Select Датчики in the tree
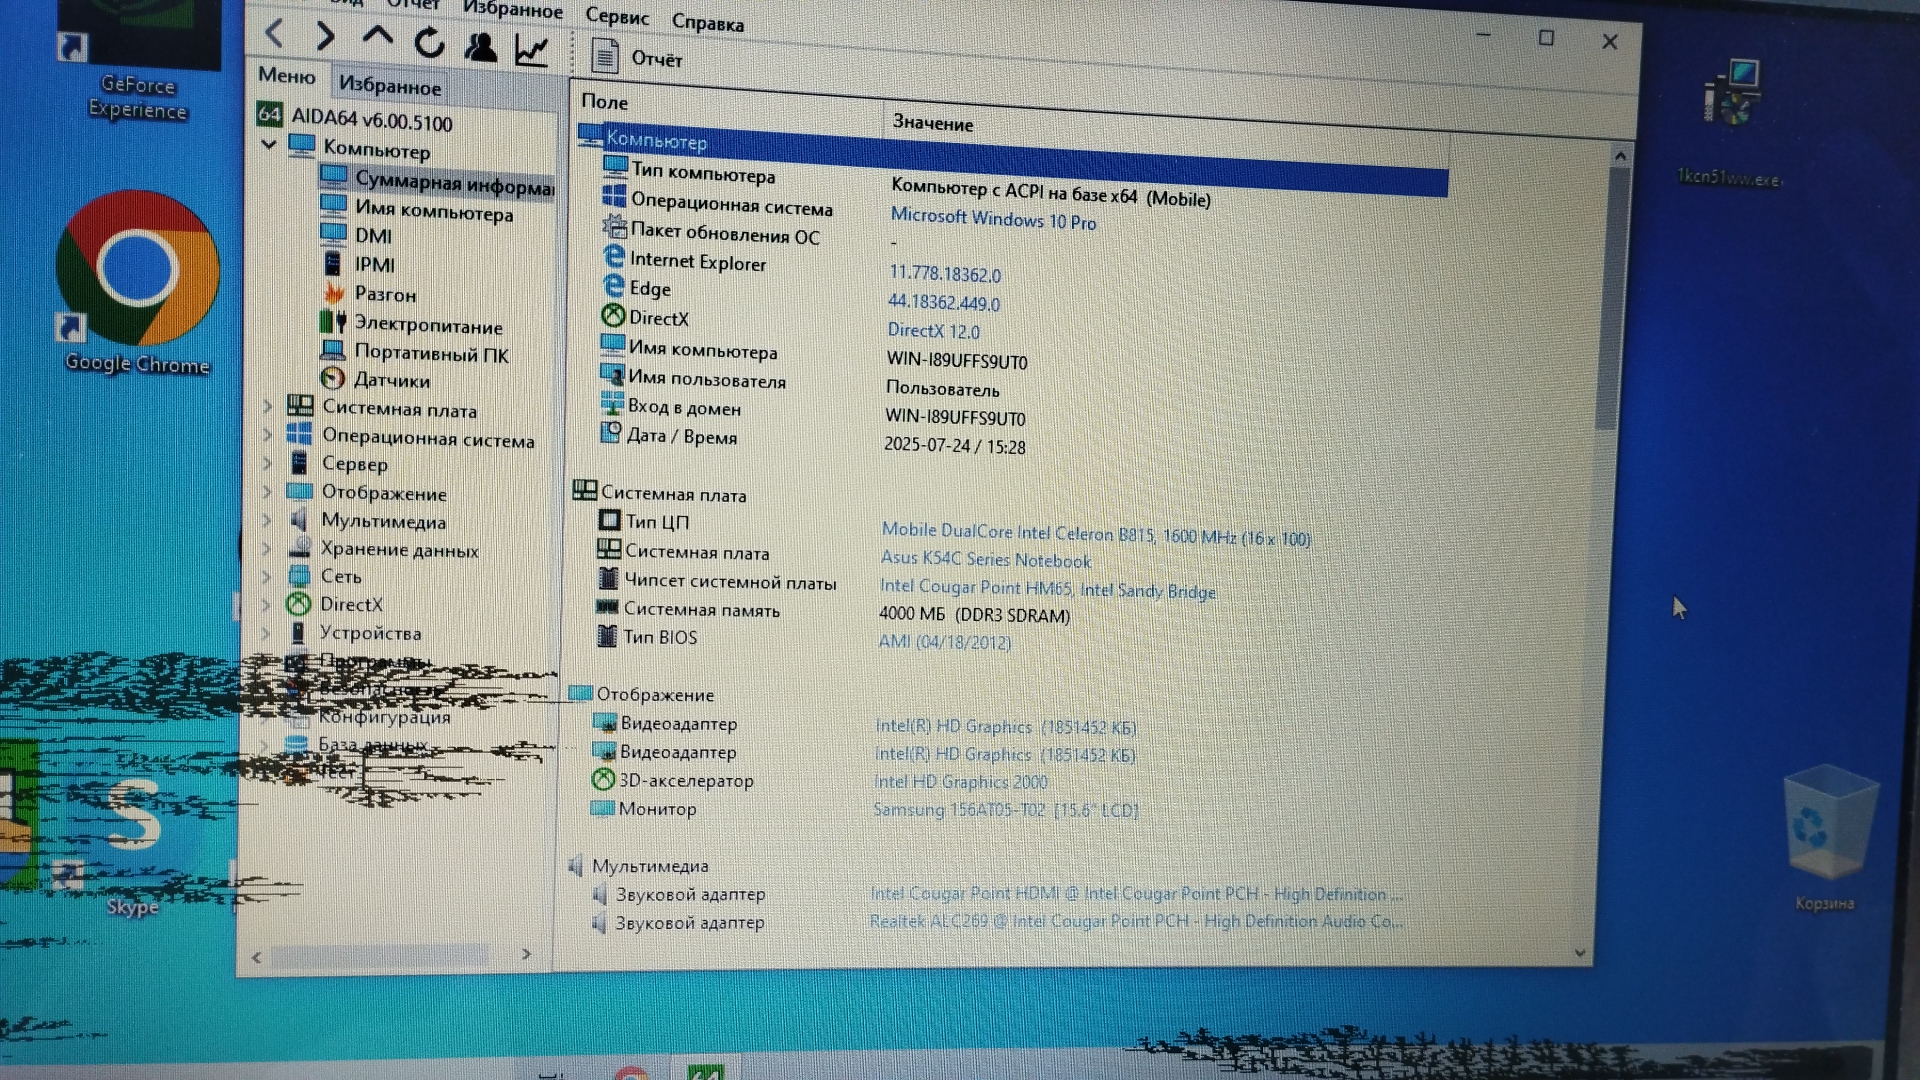Screen dimensions: 1920x1080 tap(391, 380)
